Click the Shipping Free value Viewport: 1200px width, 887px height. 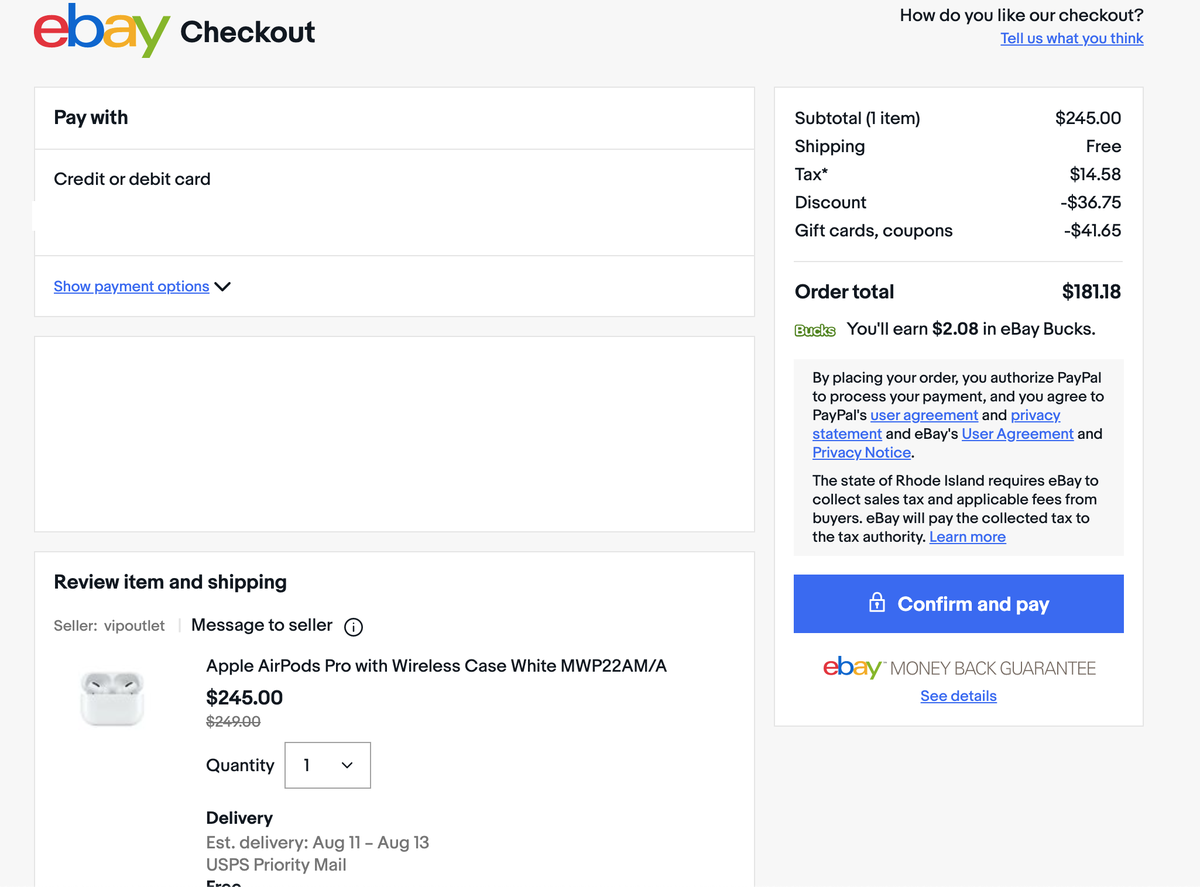1103,146
